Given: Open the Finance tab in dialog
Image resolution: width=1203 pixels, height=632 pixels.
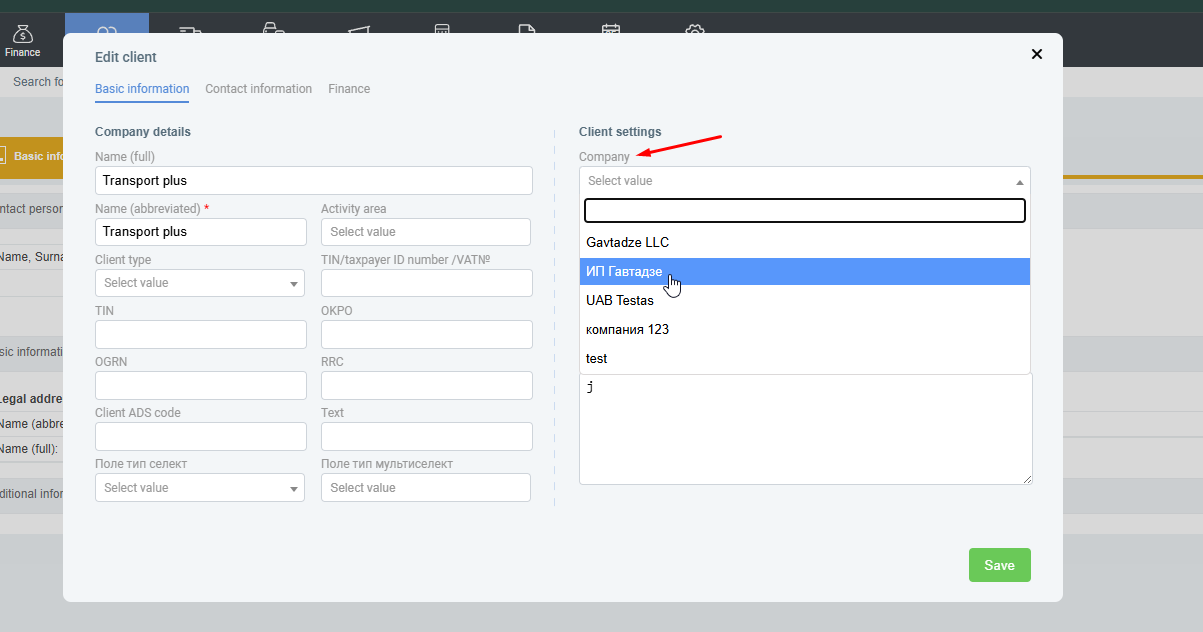Looking at the screenshot, I should (349, 89).
